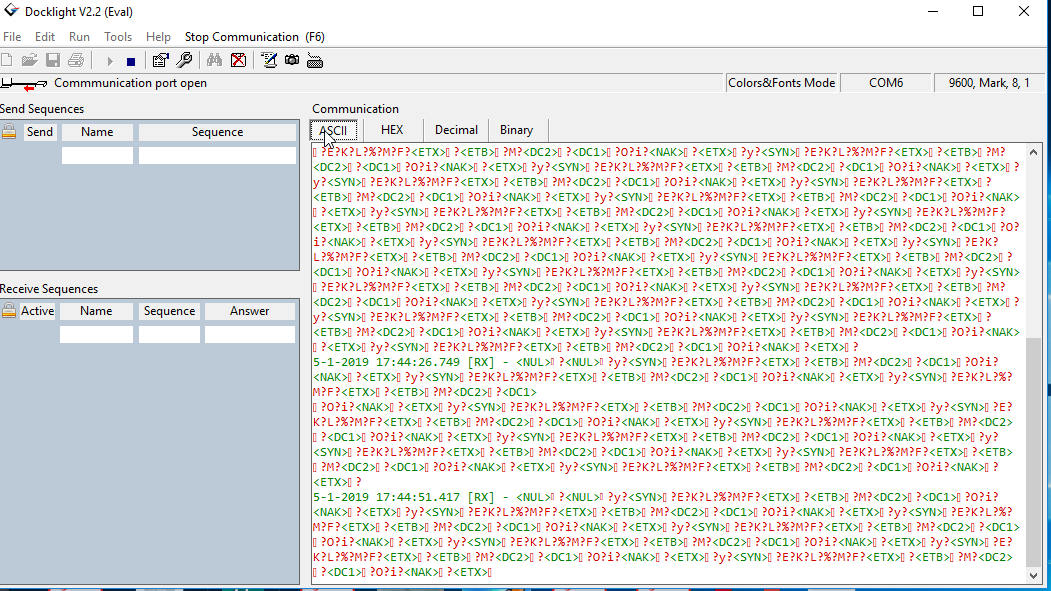This screenshot has width=1051, height=591.
Task: Click Name header in Send Sequences
Action: pyautogui.click(x=97, y=132)
